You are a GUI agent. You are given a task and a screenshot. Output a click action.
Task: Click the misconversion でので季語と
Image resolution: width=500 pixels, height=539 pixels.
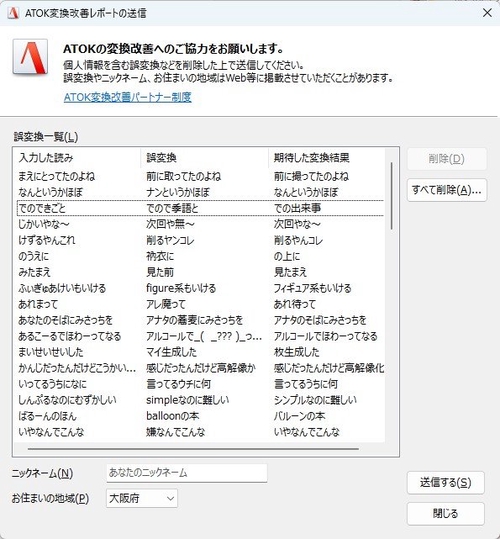pos(172,208)
